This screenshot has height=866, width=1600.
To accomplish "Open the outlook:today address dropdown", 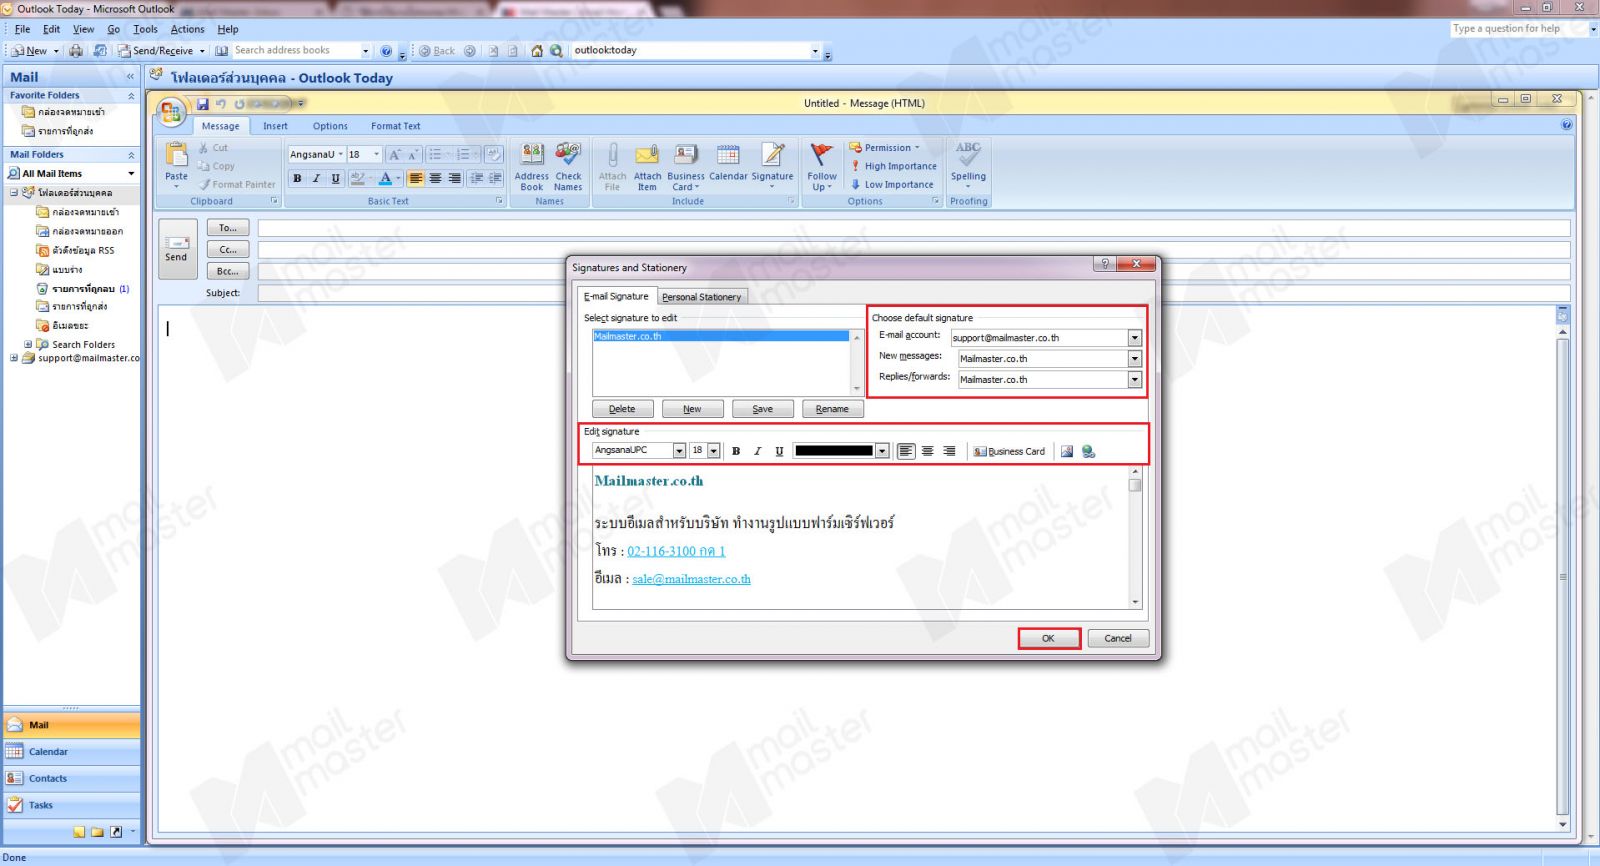I will coord(815,51).
